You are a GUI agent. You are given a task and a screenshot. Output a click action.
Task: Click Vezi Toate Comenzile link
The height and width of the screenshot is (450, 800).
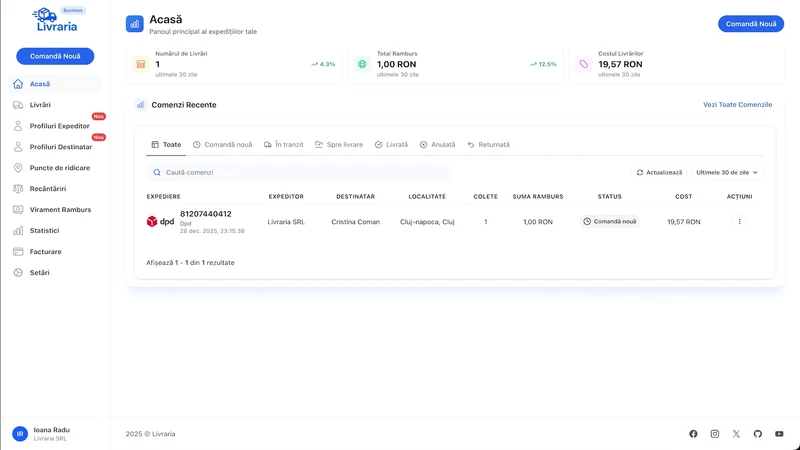(x=737, y=105)
